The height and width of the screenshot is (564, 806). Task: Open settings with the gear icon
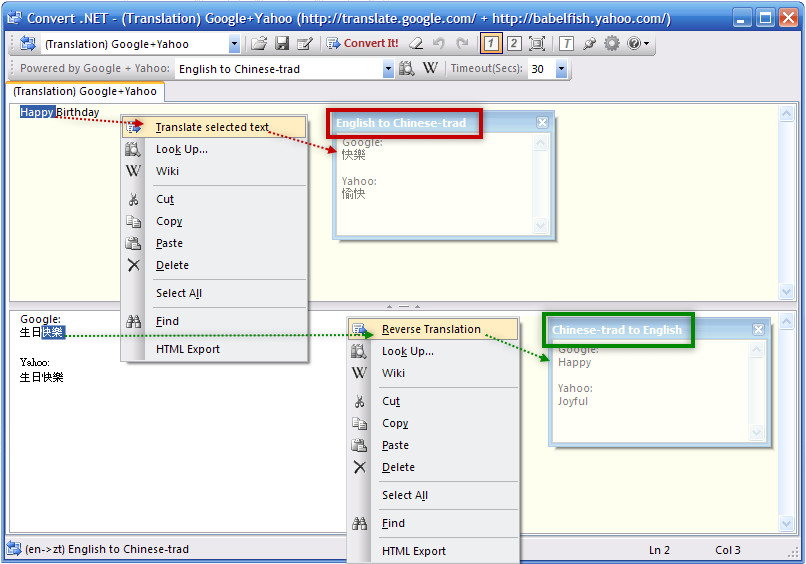612,44
